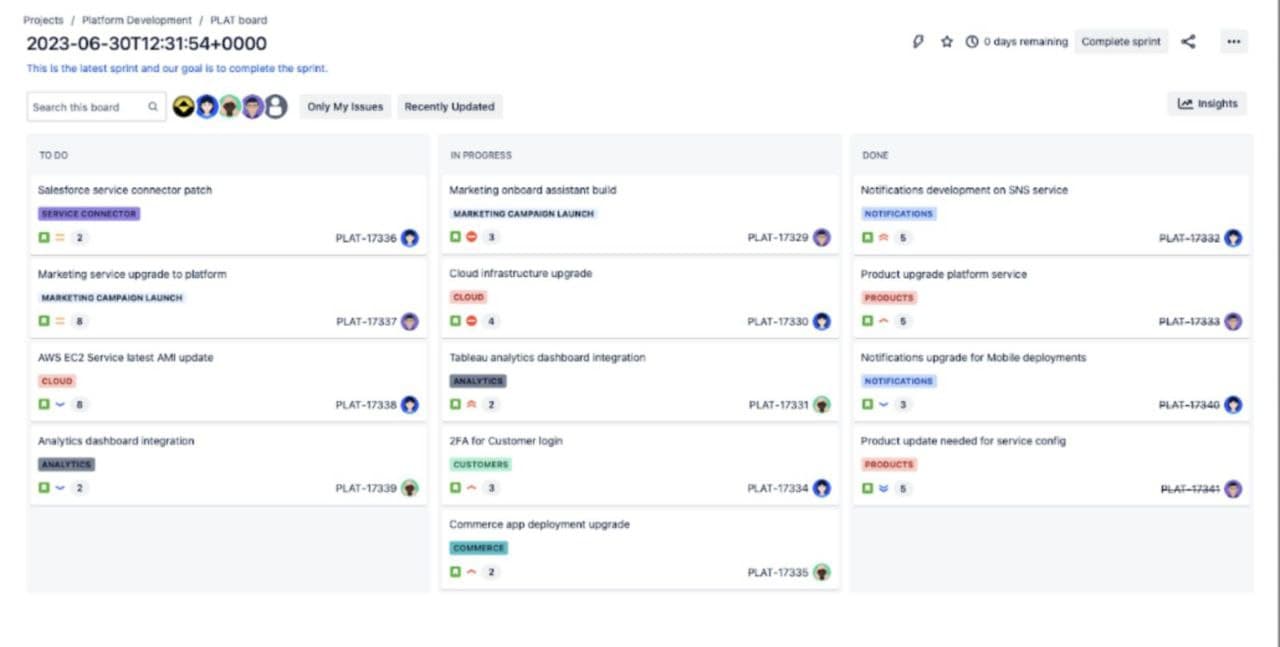Expand the overflow avatar to show more assignees
The image size is (1280, 647).
tap(277, 105)
